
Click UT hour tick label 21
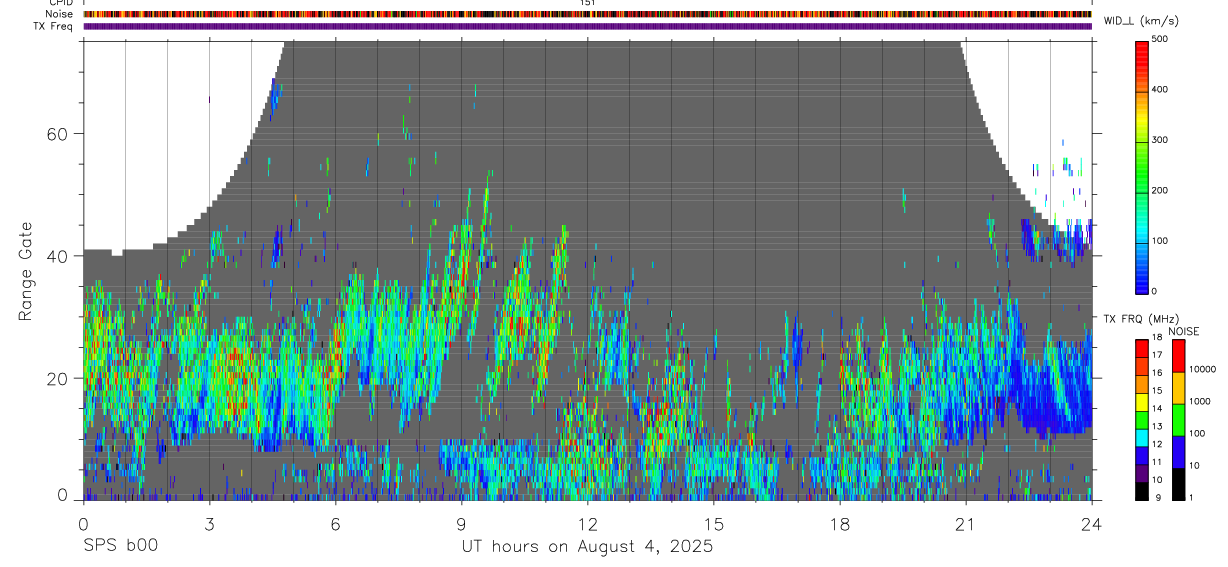pos(965,523)
